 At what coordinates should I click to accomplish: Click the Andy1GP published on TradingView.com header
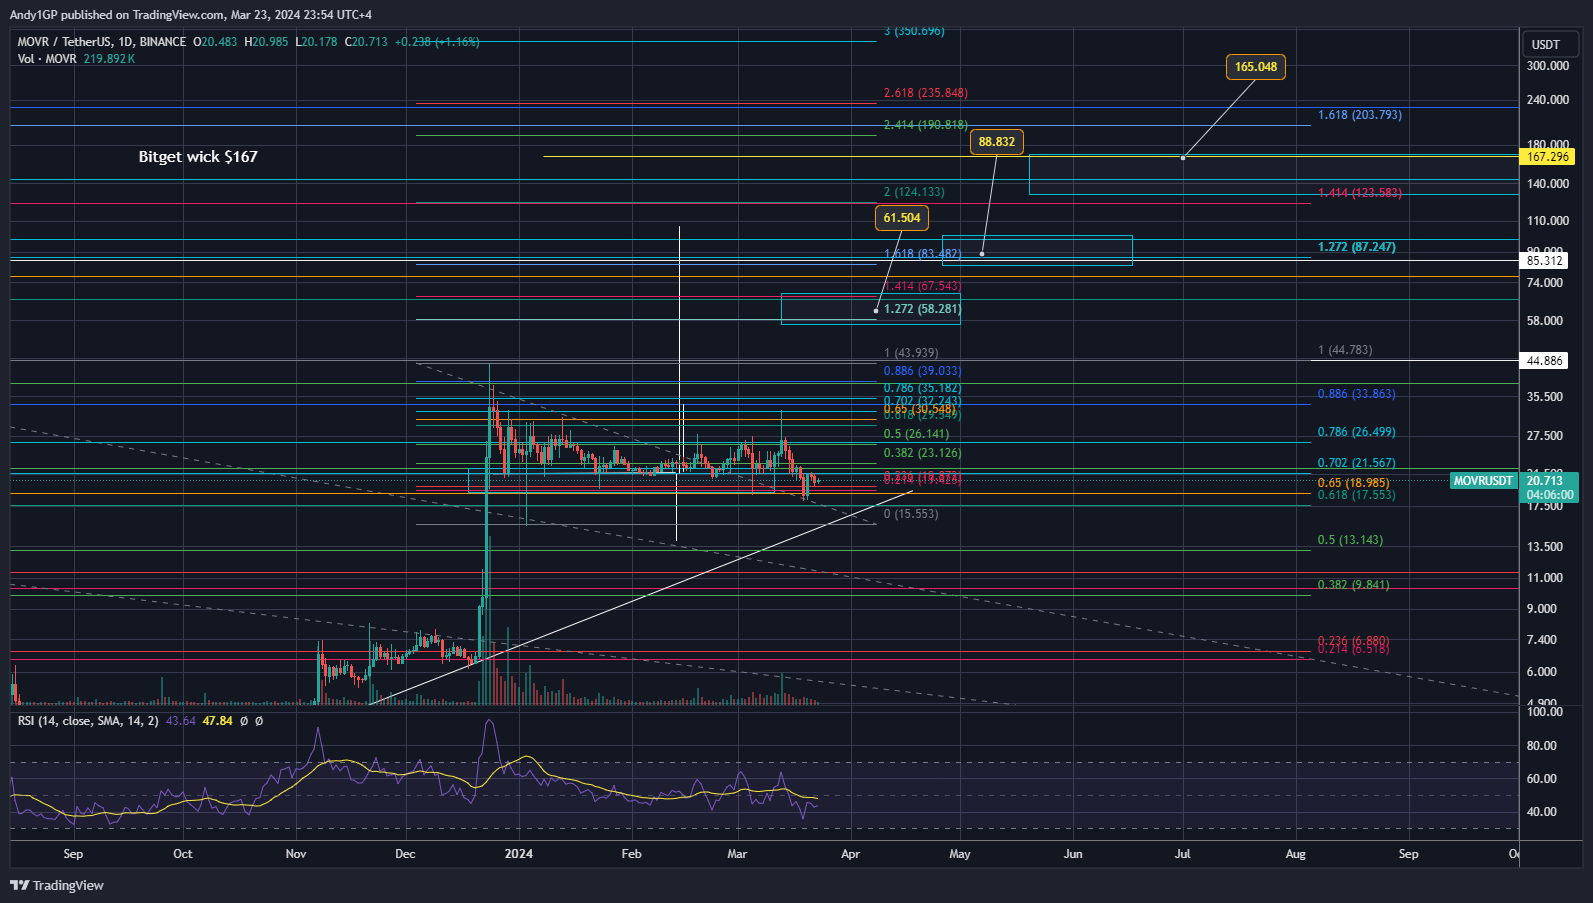point(191,14)
